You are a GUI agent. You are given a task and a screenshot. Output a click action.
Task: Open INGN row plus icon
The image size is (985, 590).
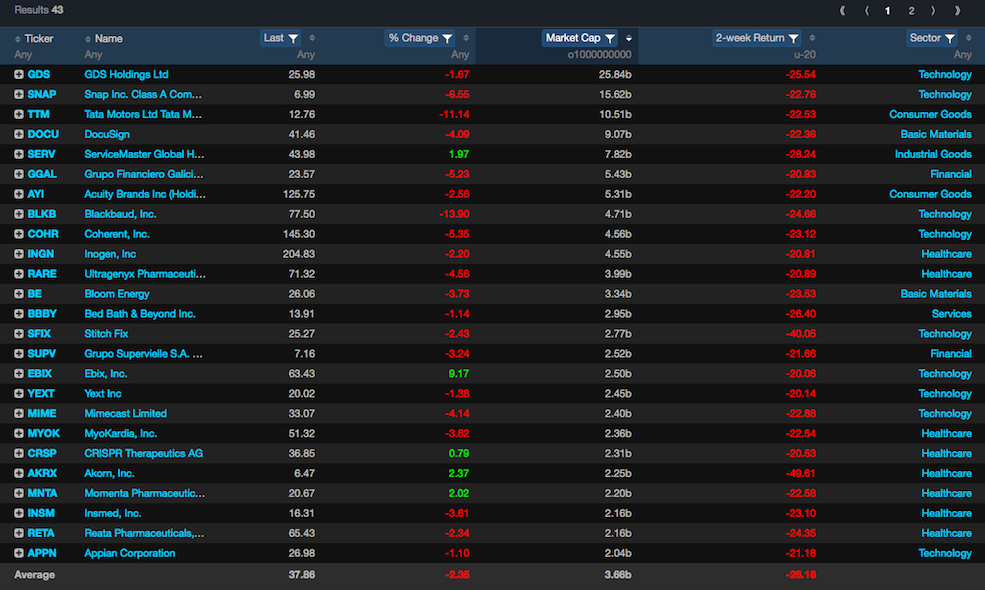click(19, 254)
